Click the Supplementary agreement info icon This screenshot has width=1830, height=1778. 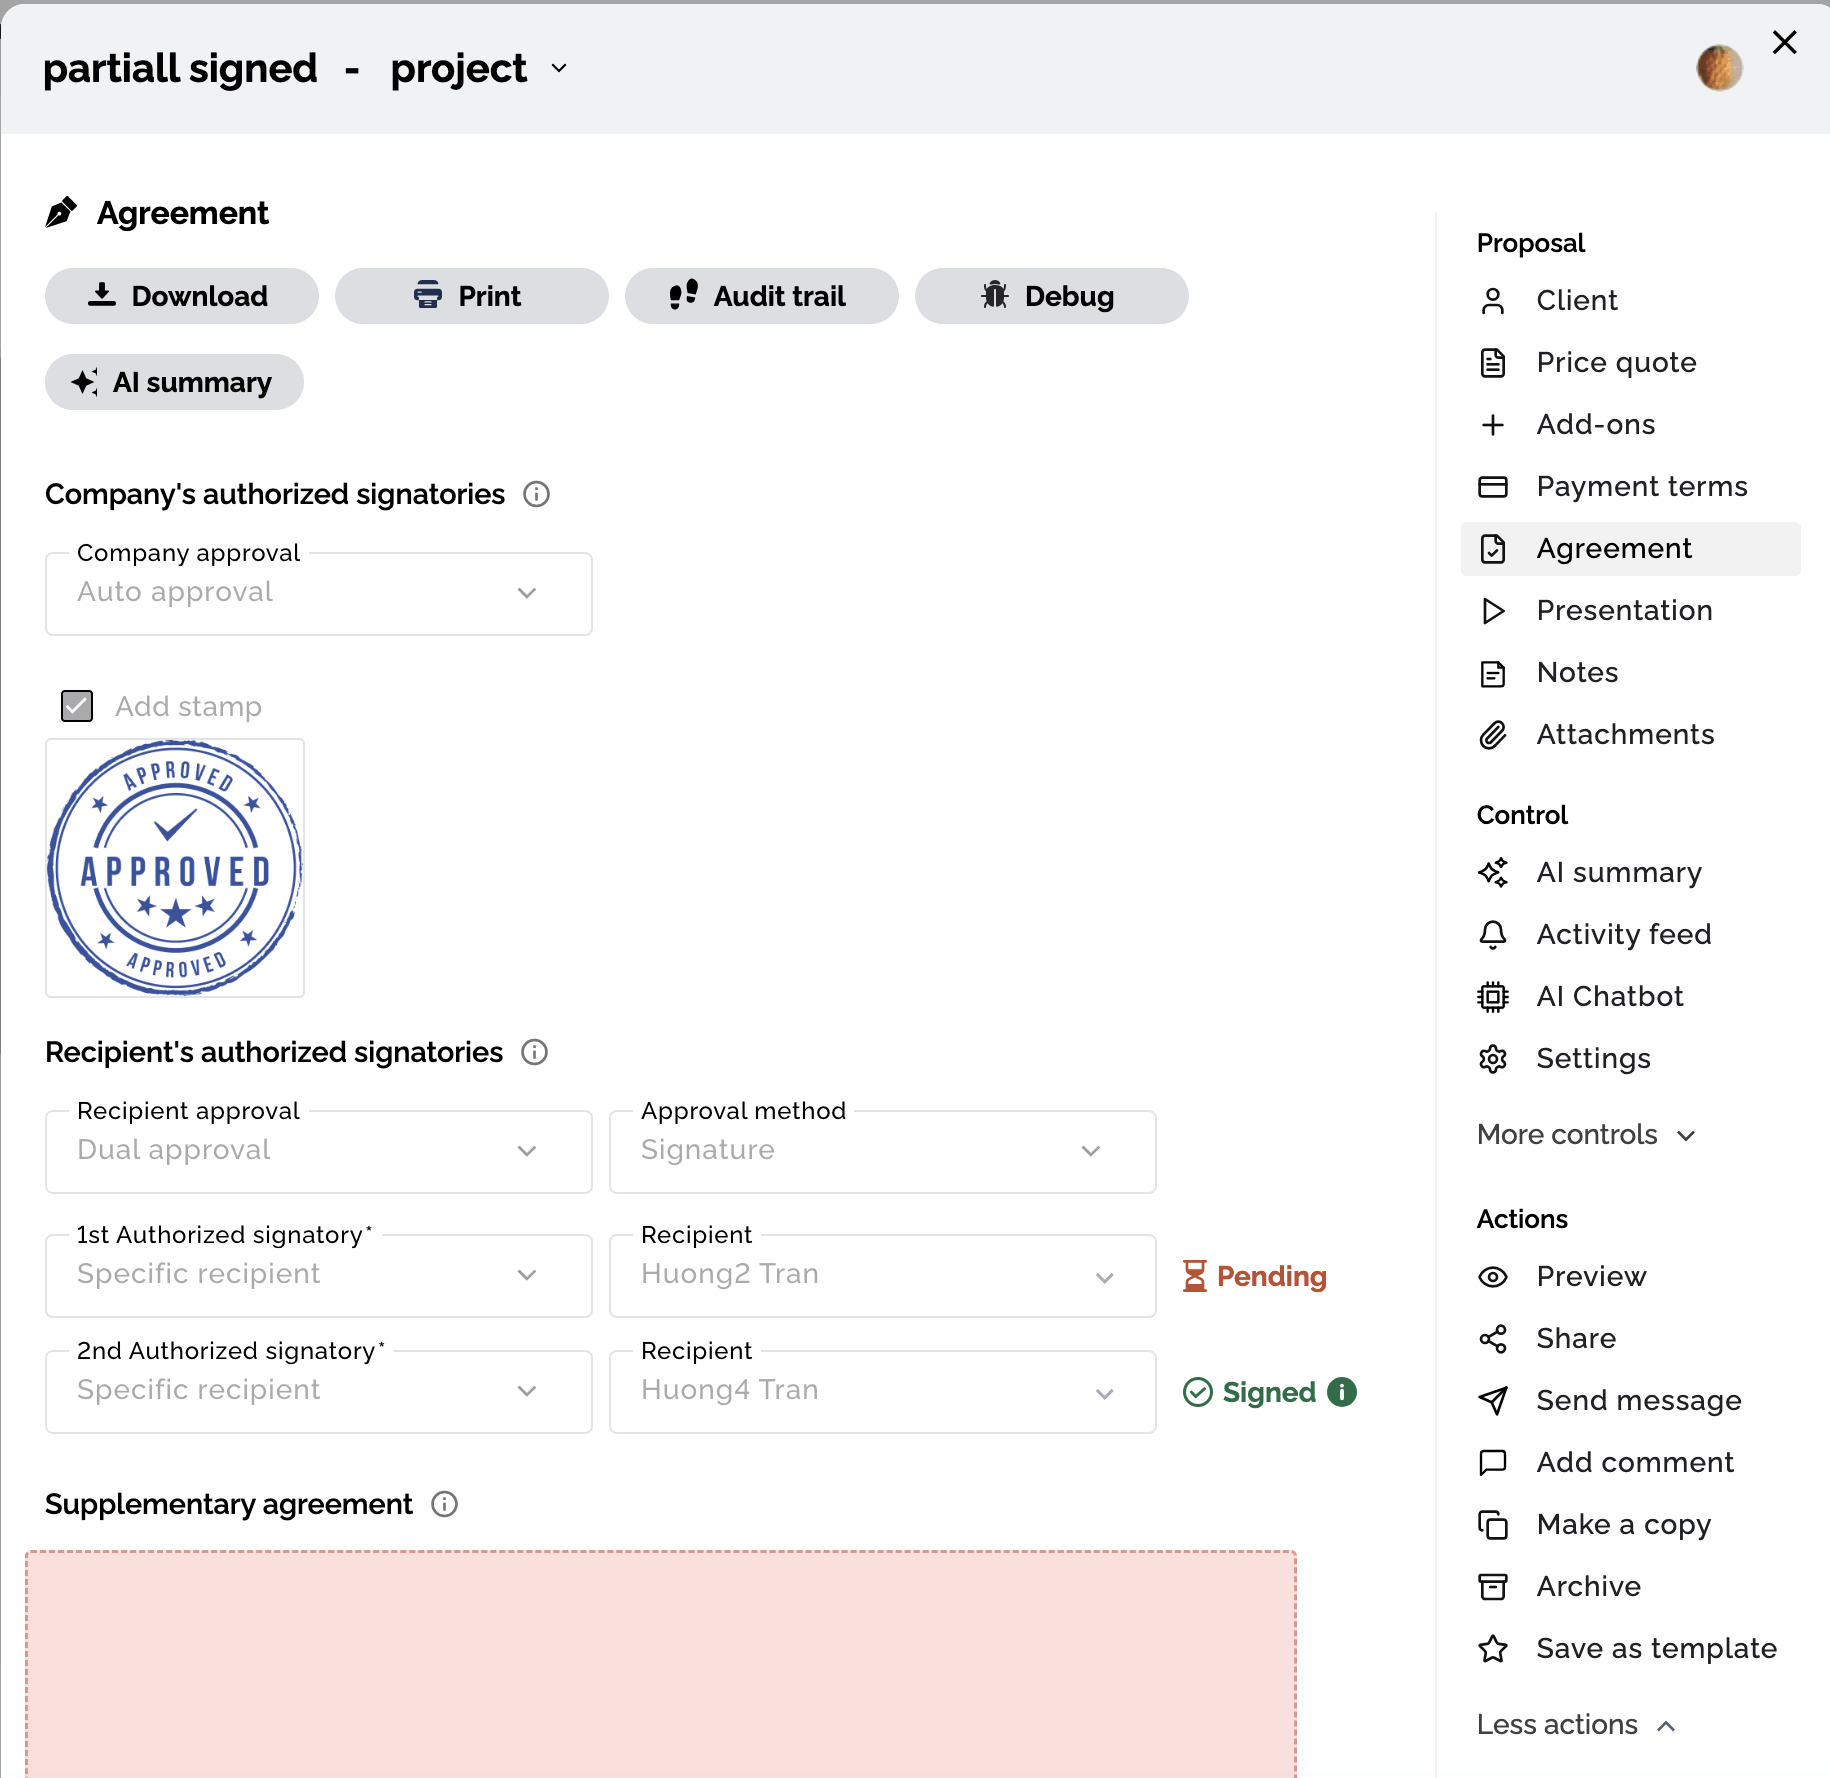pyautogui.click(x=445, y=1504)
